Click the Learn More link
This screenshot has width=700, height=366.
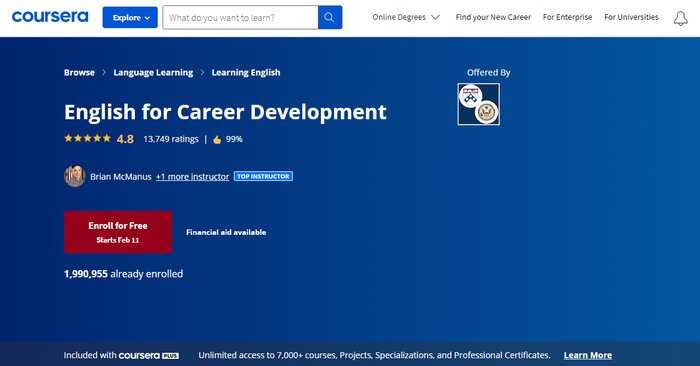(588, 356)
